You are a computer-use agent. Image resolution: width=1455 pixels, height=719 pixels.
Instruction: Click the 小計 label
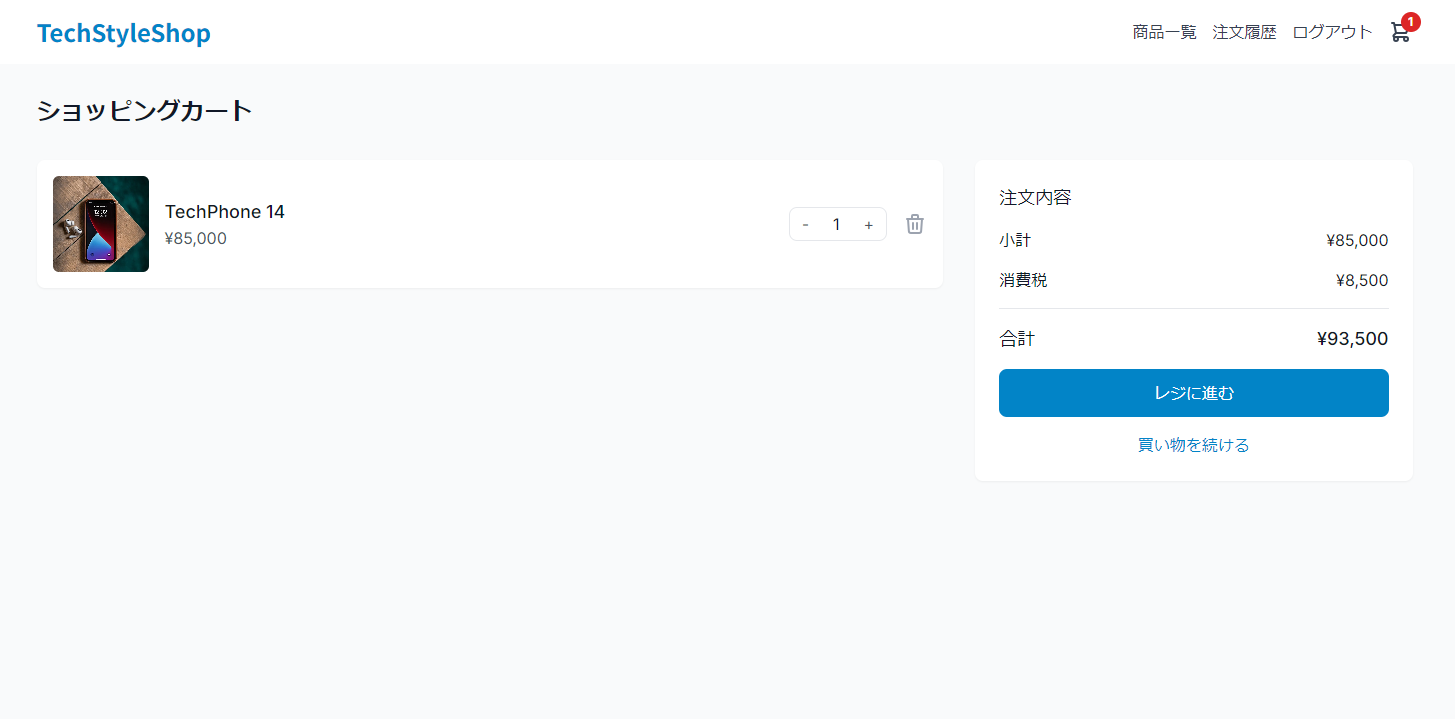coord(1015,240)
